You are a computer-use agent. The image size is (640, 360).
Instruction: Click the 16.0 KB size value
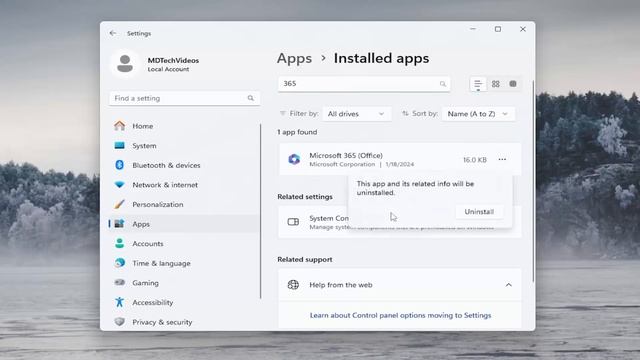click(x=475, y=160)
